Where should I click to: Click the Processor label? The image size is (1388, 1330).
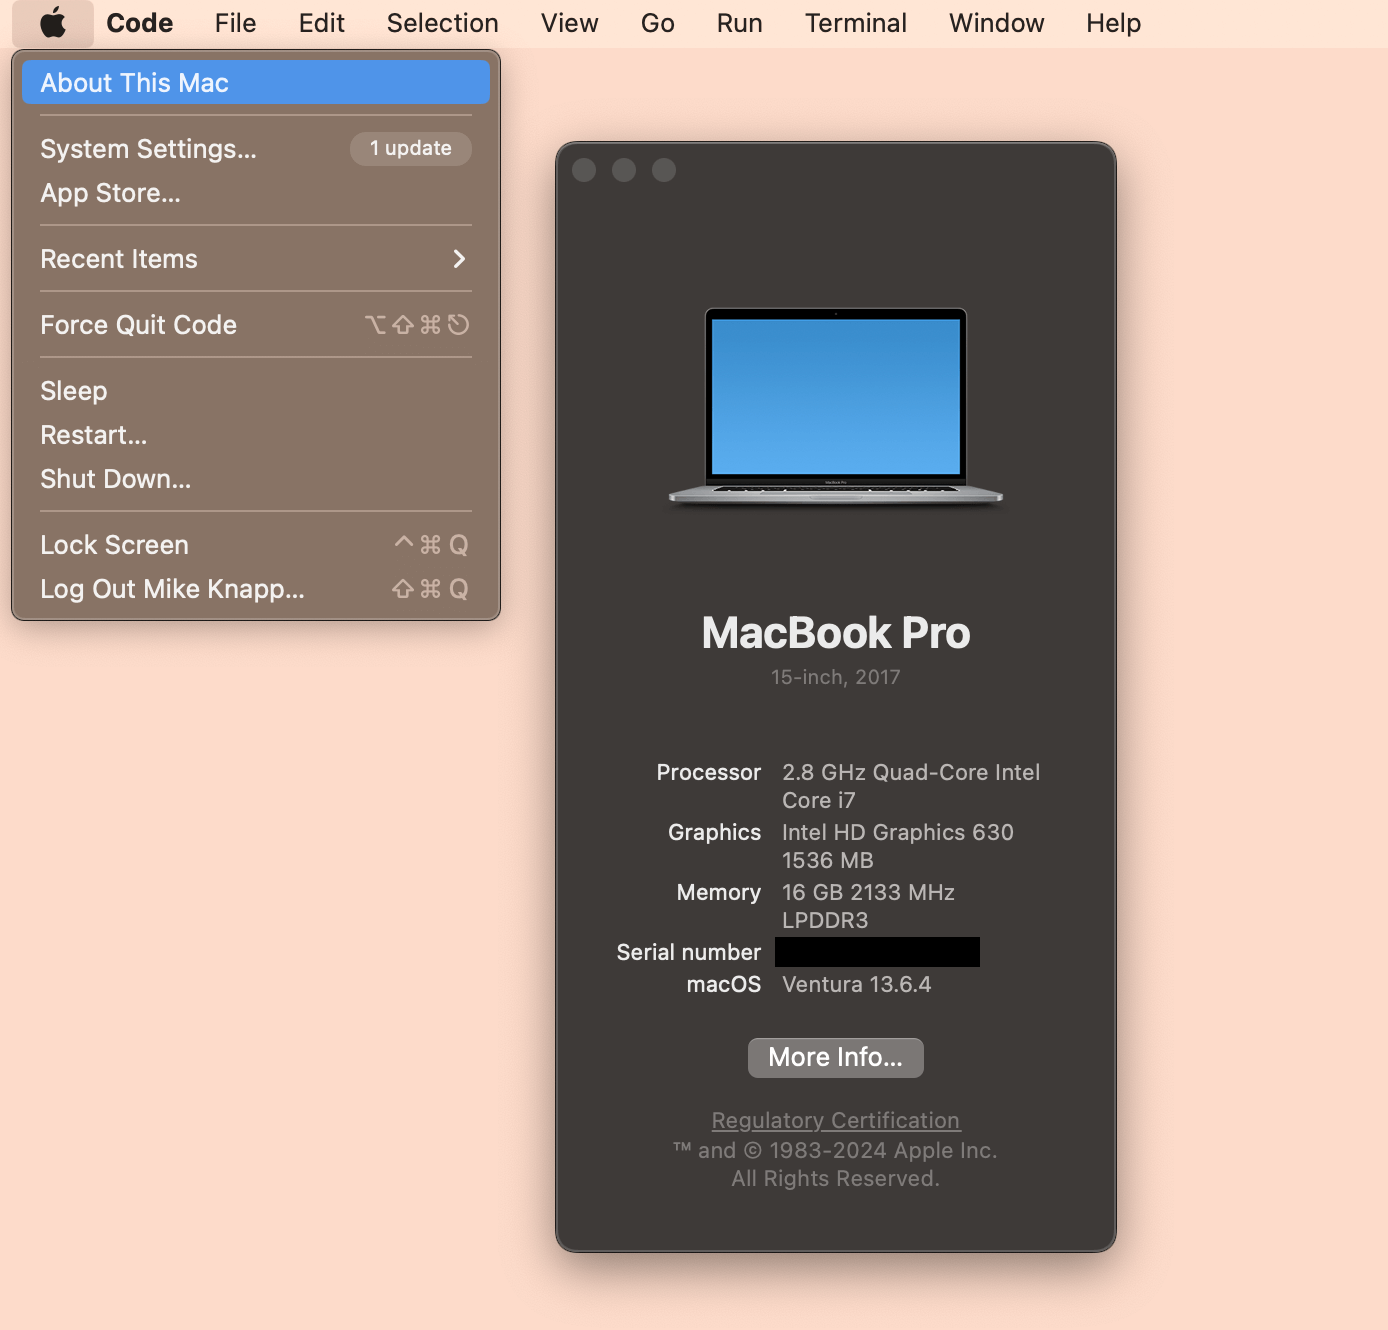tap(709, 773)
